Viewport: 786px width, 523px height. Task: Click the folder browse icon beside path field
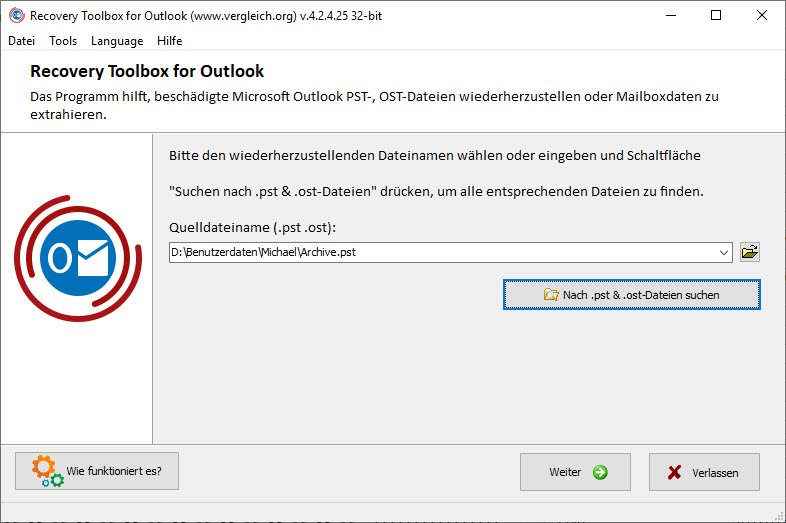pyautogui.click(x=749, y=252)
